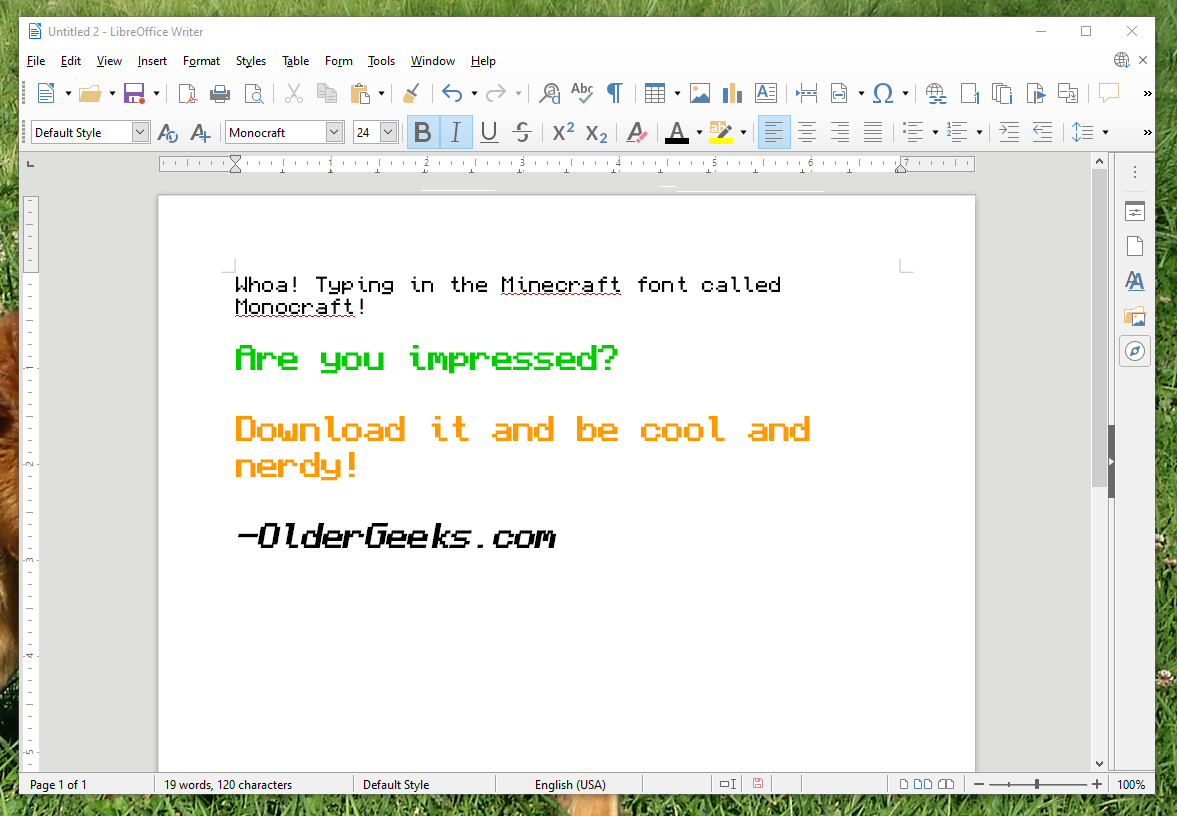The image size is (1177, 816).
Task: Open the line spacing dropdown arrow
Action: coord(1105,133)
